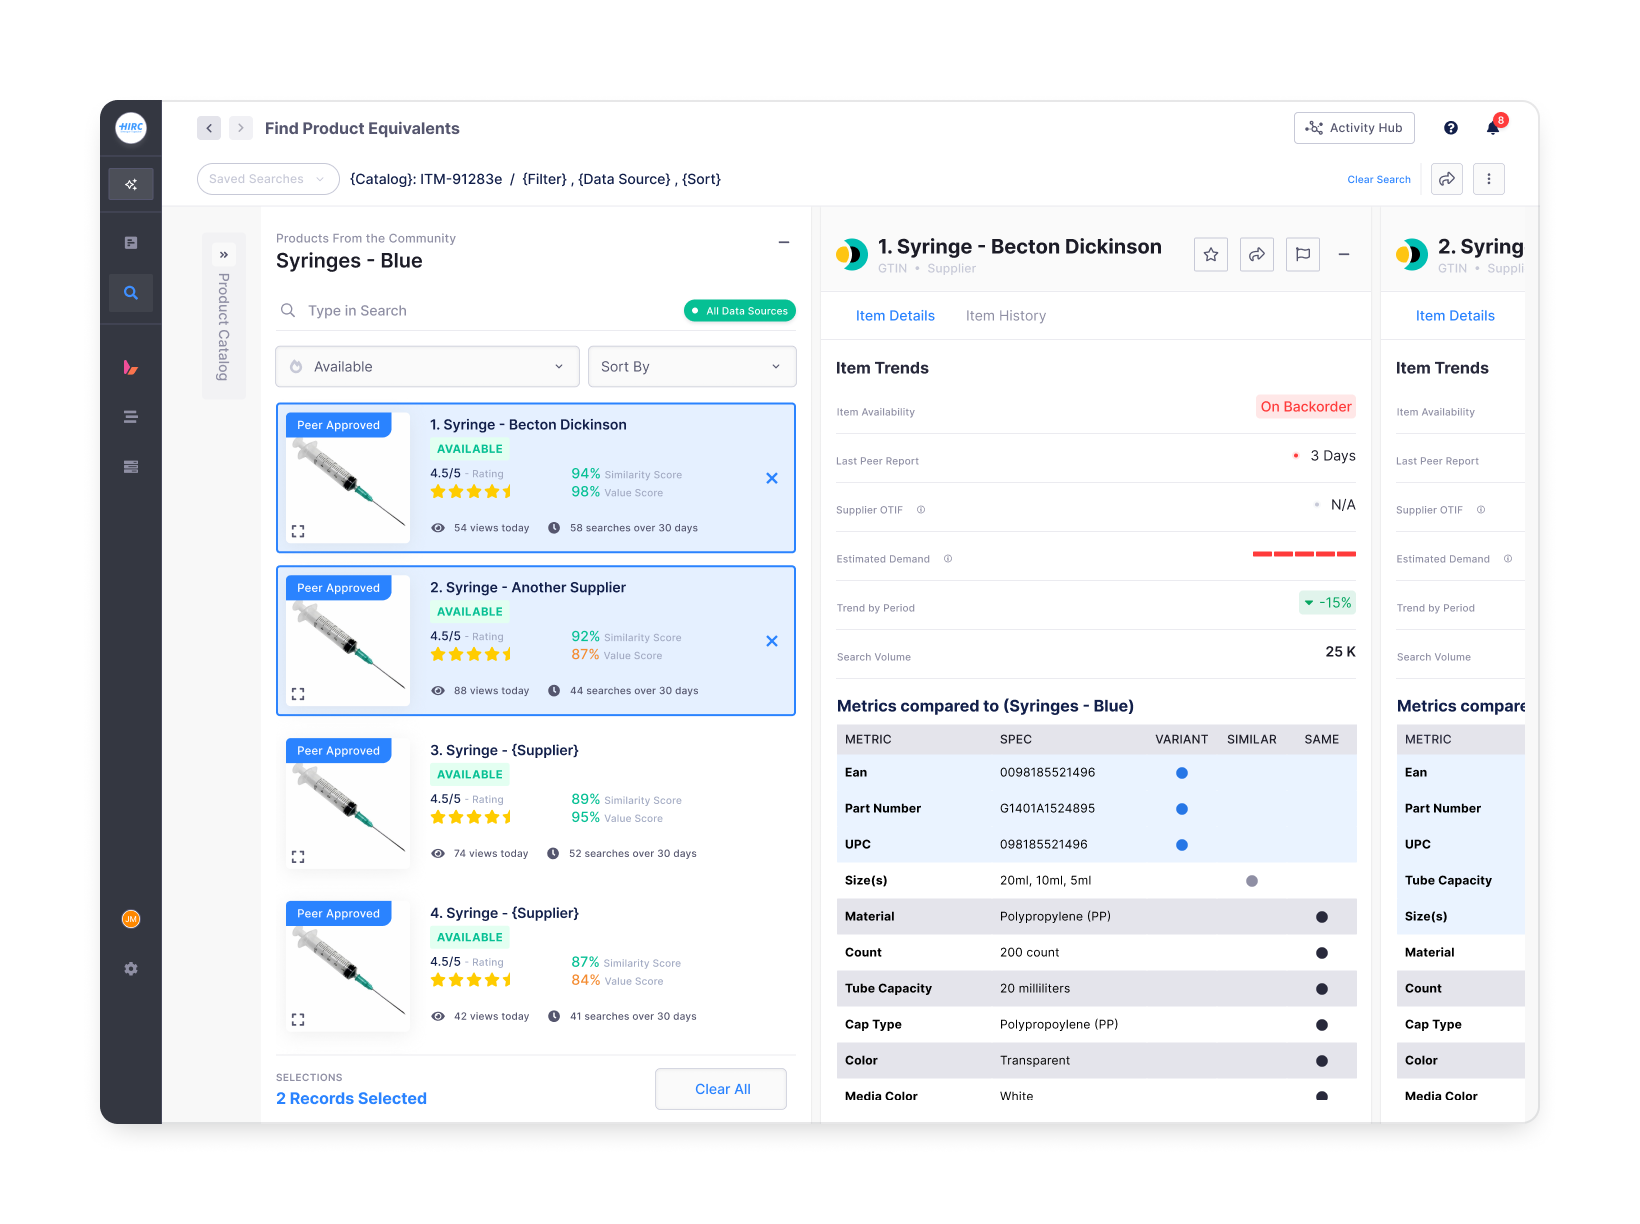This screenshot has width=1640, height=1224.
Task: Click the Part Number value G1401A1524895
Action: click(x=1047, y=809)
